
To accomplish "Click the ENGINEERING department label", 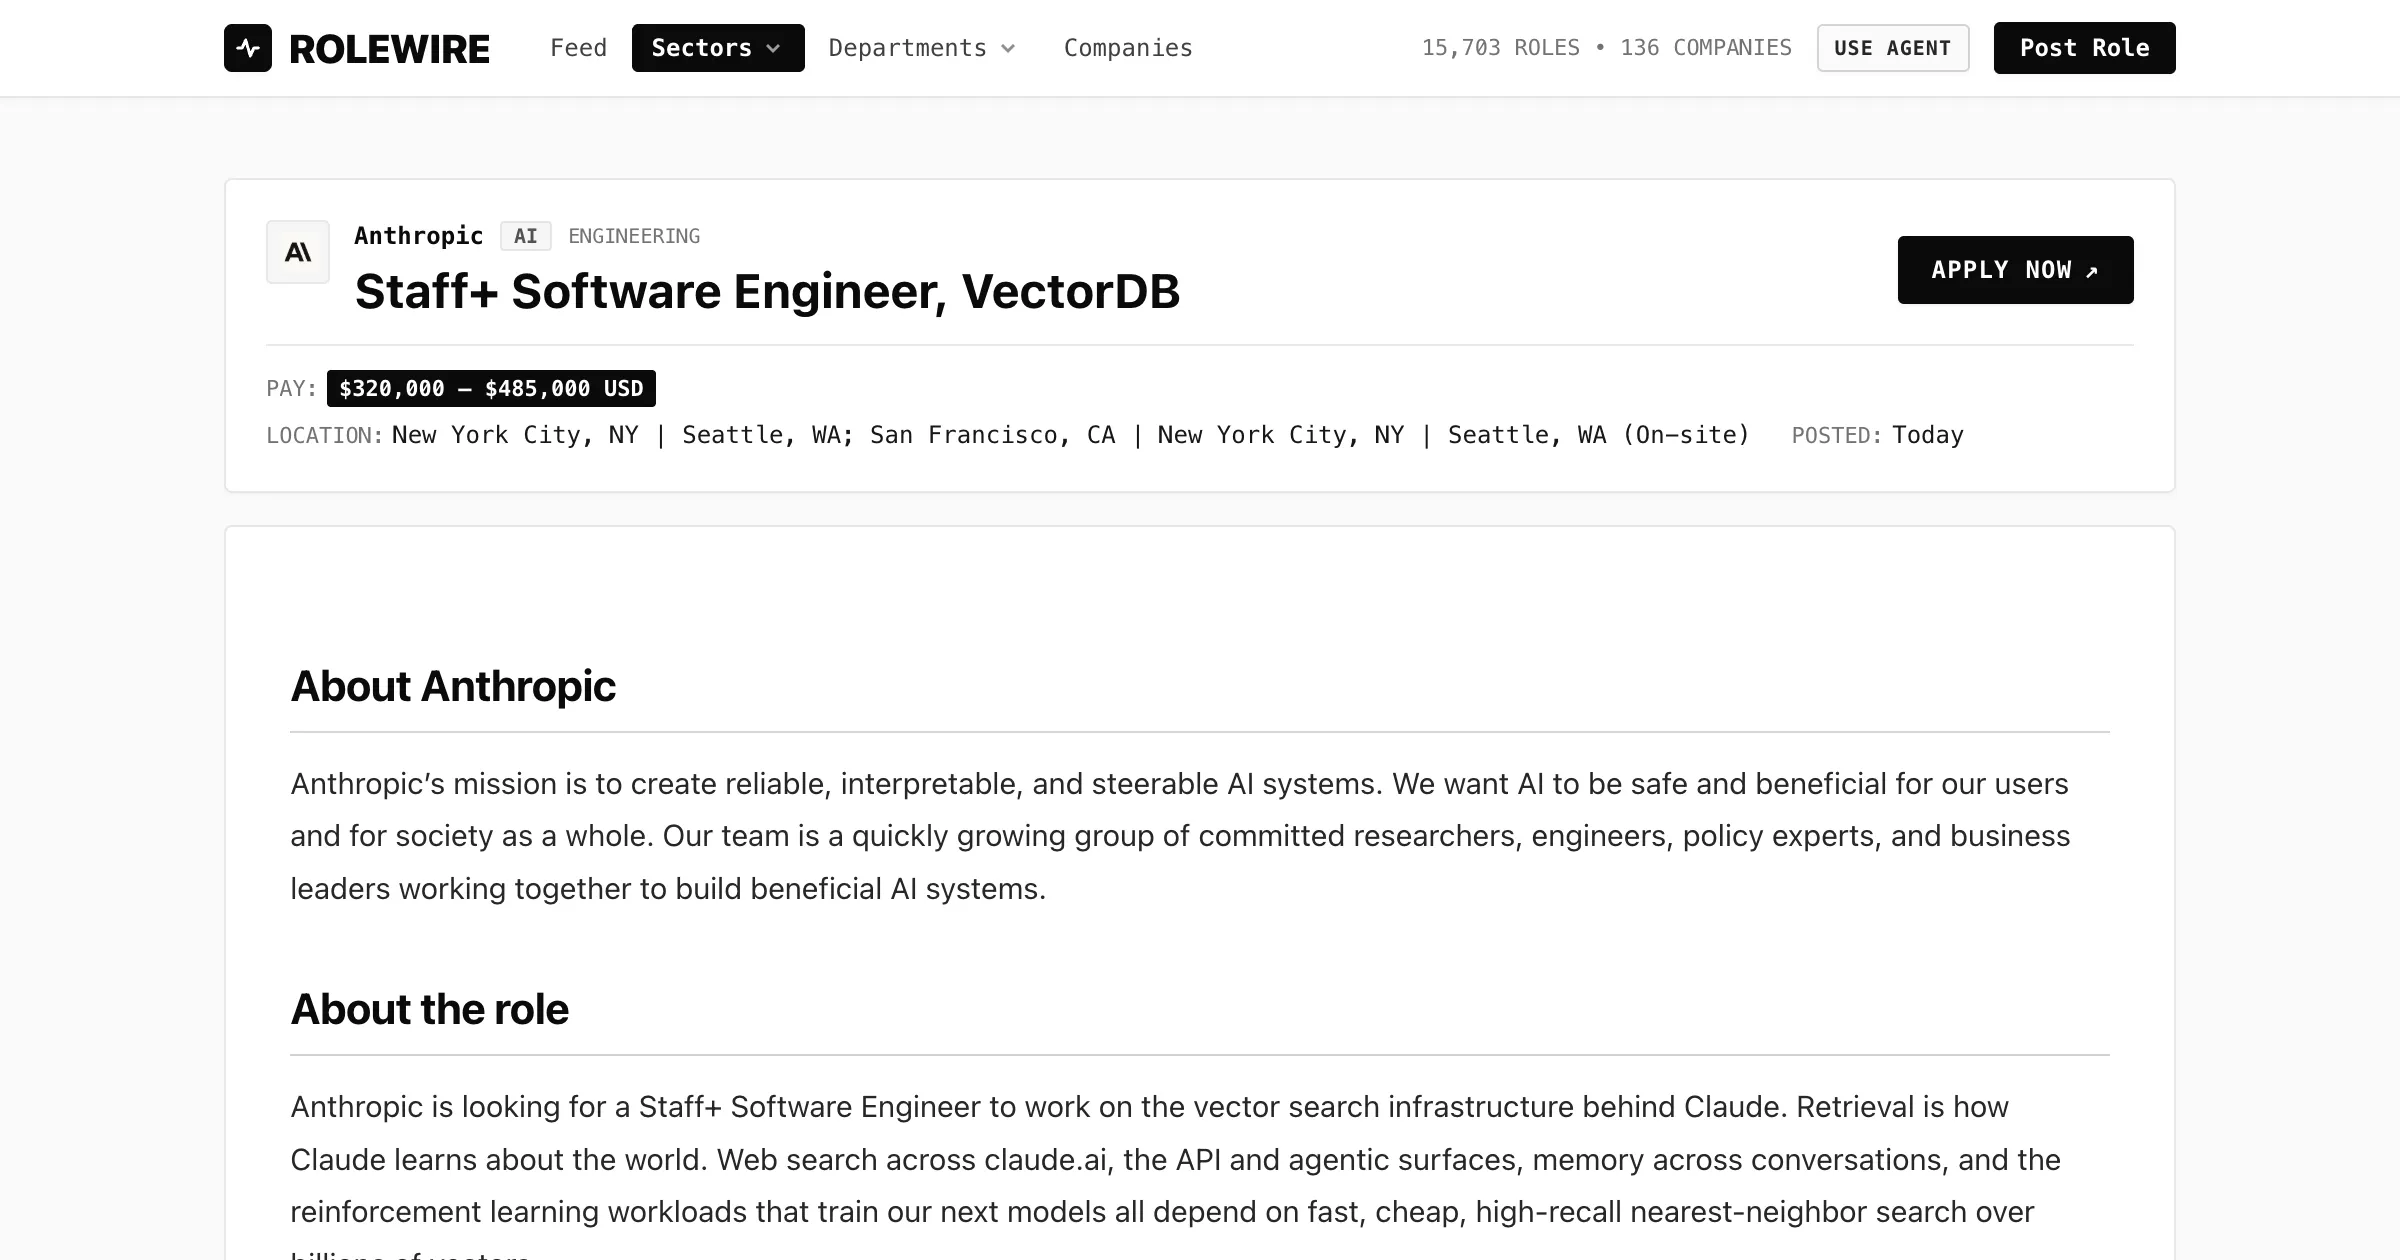I will coord(634,236).
